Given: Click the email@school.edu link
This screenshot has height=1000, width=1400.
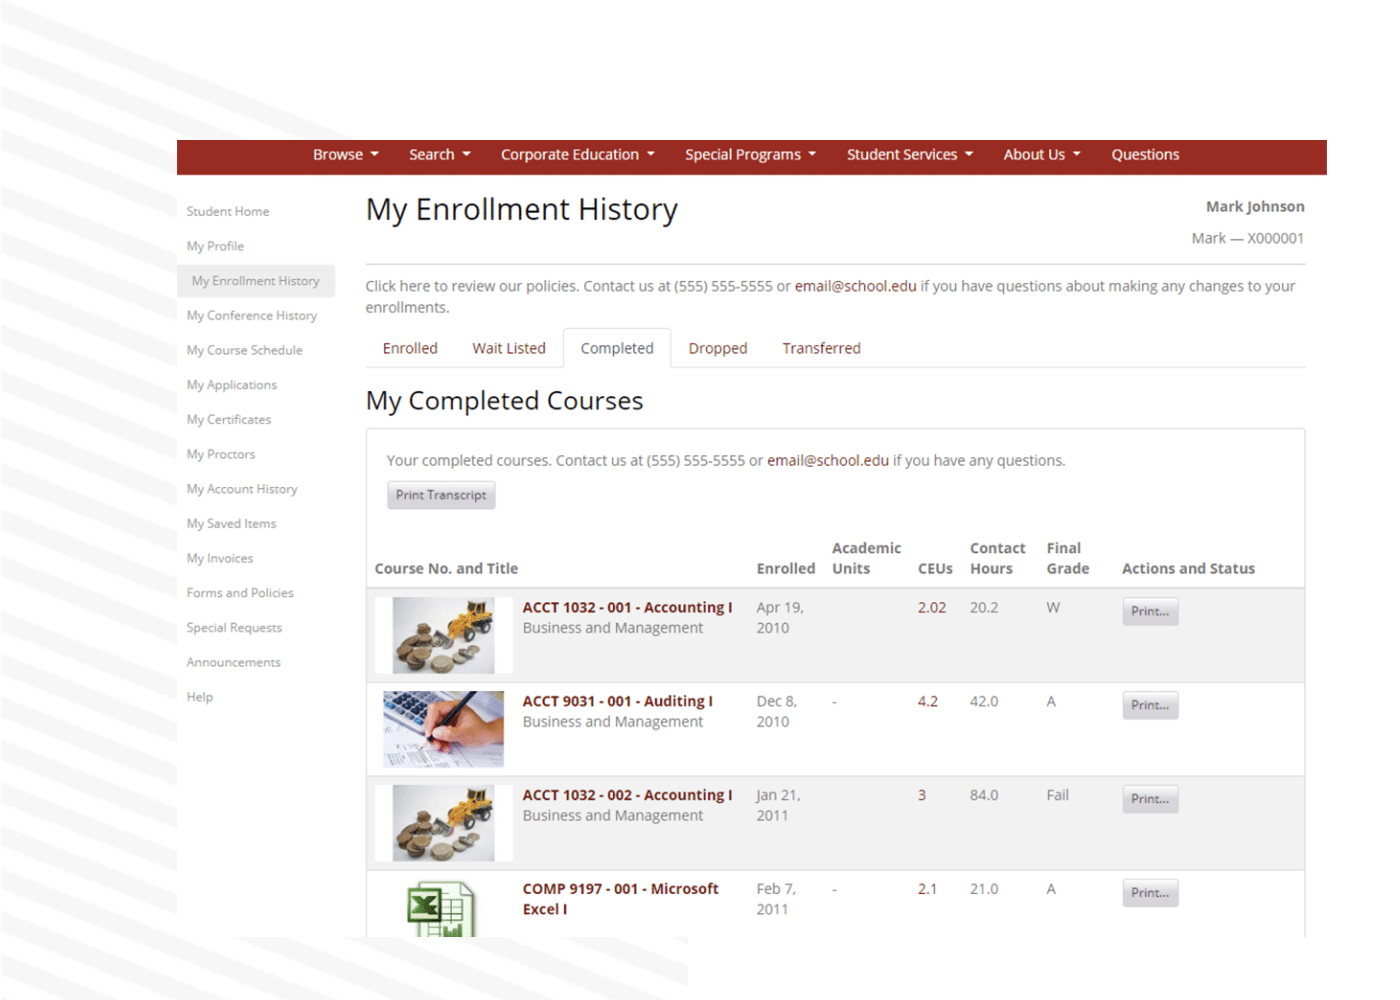Looking at the screenshot, I should [855, 285].
